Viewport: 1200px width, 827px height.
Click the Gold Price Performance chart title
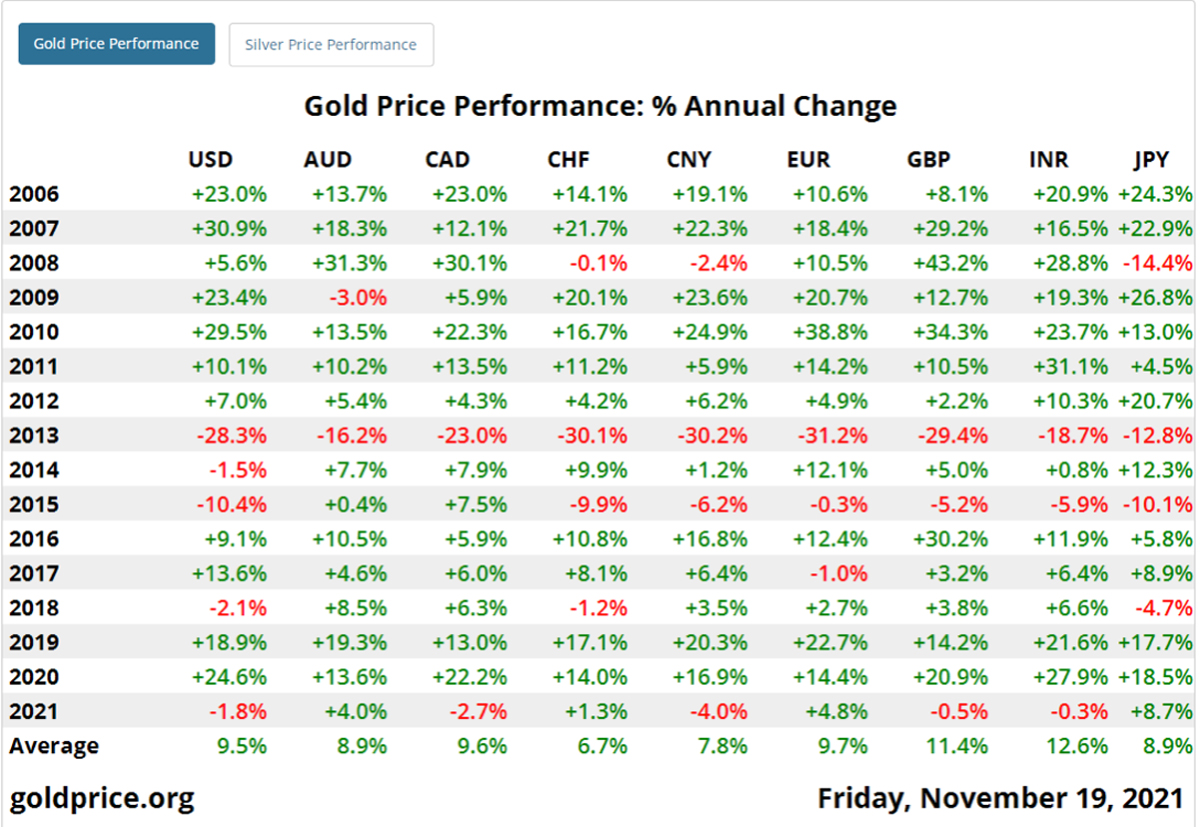click(600, 106)
